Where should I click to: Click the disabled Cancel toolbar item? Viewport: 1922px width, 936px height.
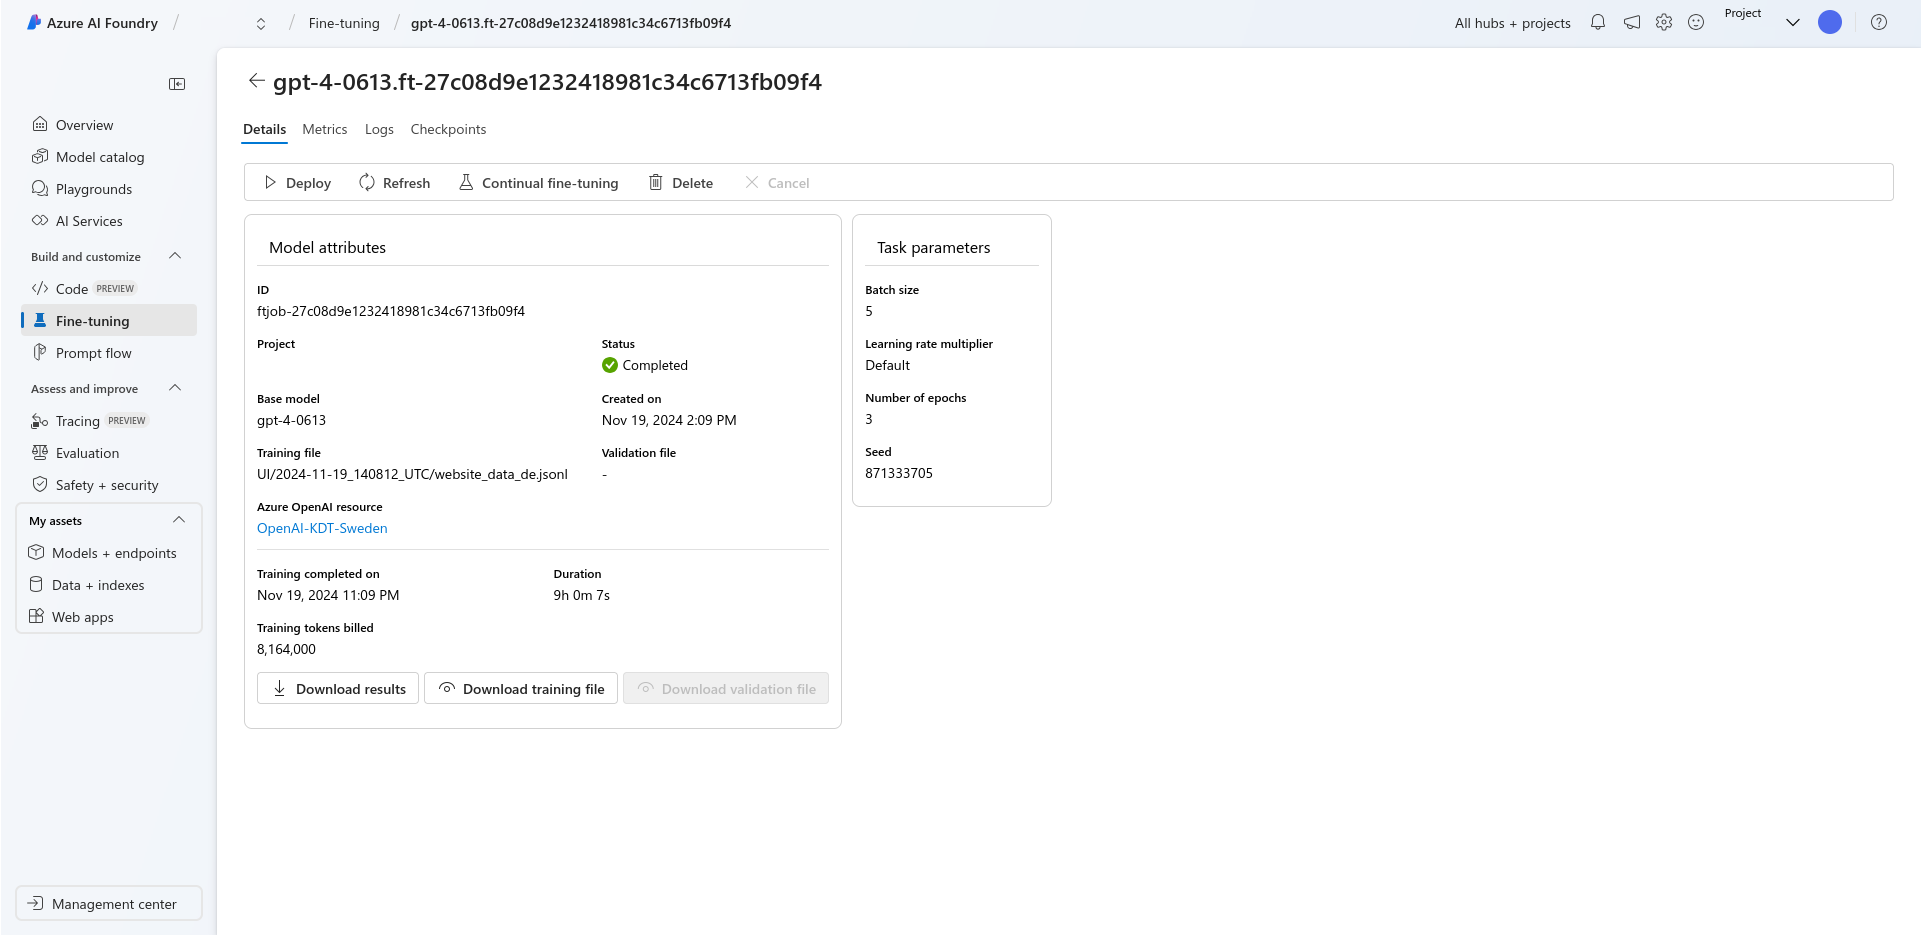[x=777, y=183]
